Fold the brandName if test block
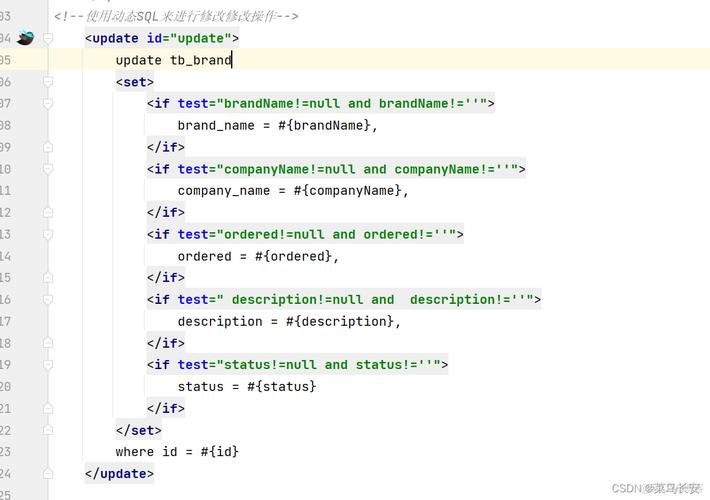 pos(48,104)
